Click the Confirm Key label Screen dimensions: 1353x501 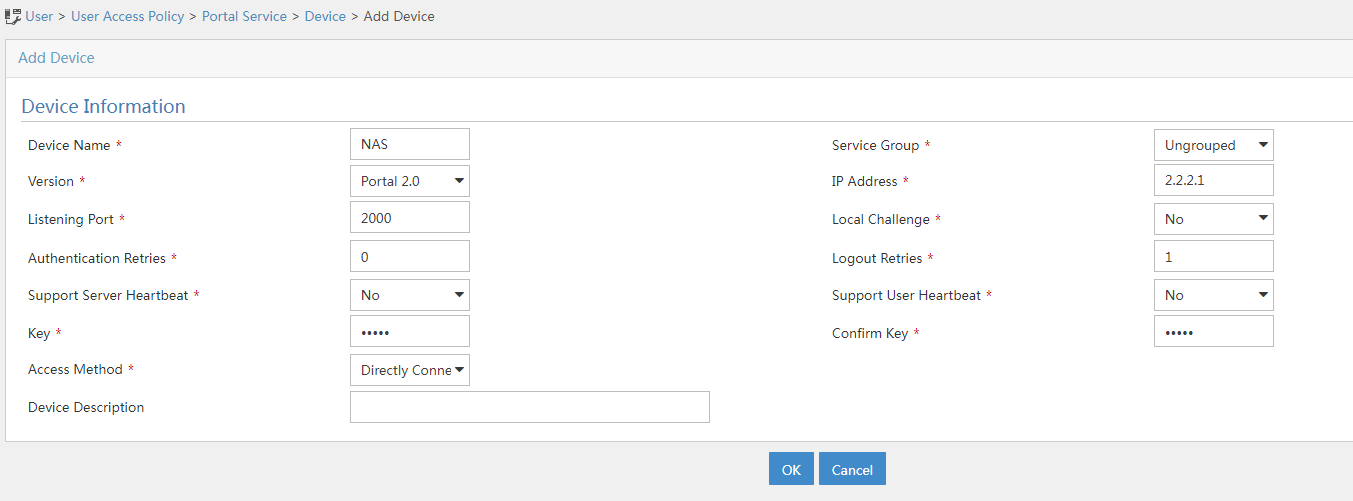(870, 333)
